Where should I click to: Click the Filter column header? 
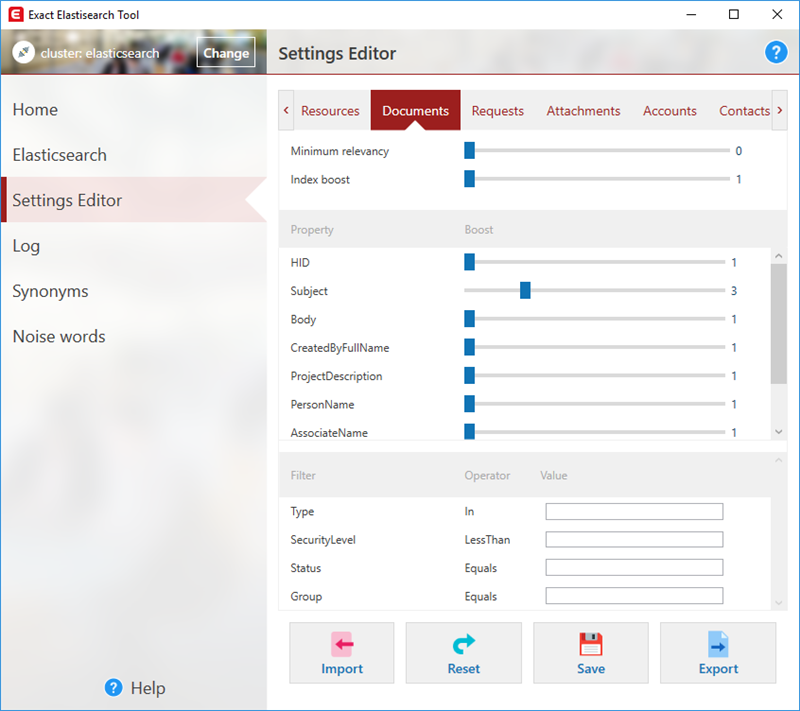(x=303, y=475)
